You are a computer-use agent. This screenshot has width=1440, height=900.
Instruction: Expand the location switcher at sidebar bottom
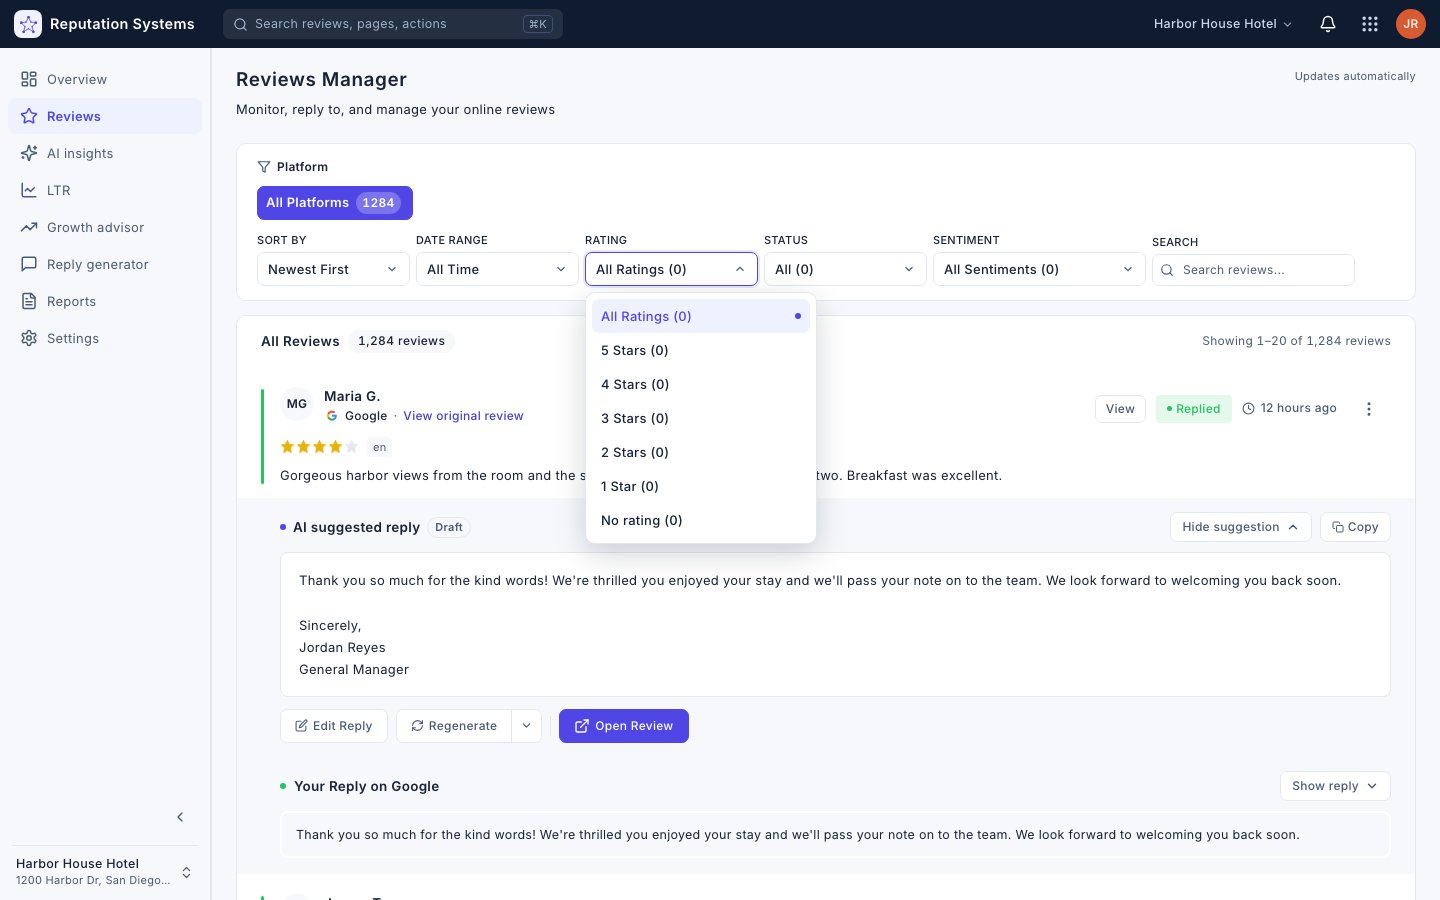click(x=186, y=872)
